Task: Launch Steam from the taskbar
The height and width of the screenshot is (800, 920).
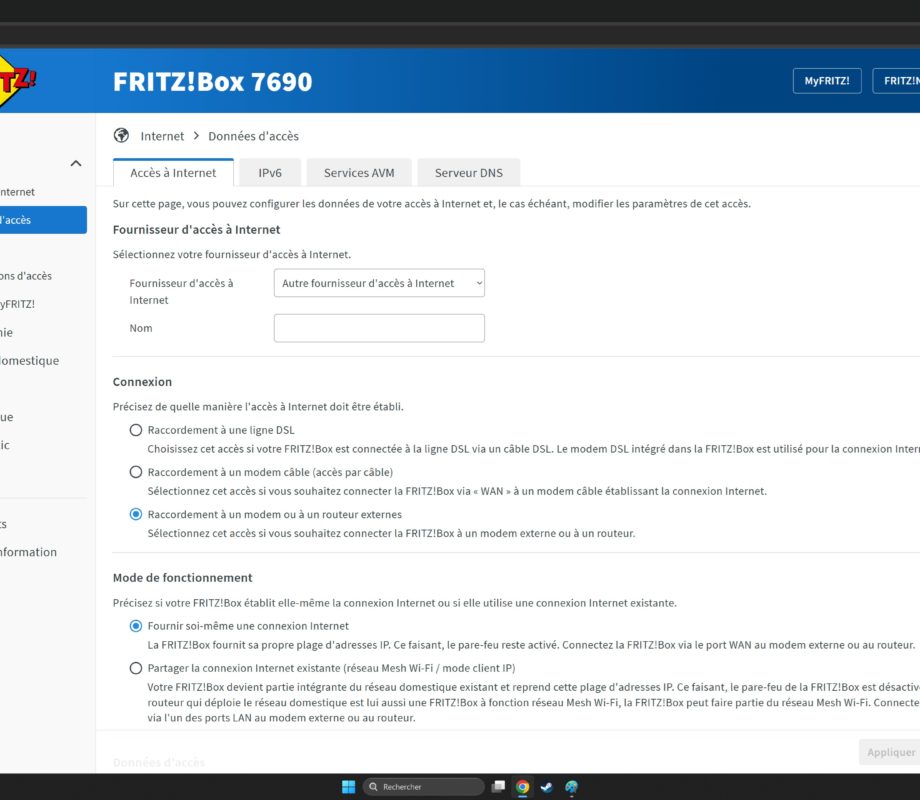Action: click(547, 787)
